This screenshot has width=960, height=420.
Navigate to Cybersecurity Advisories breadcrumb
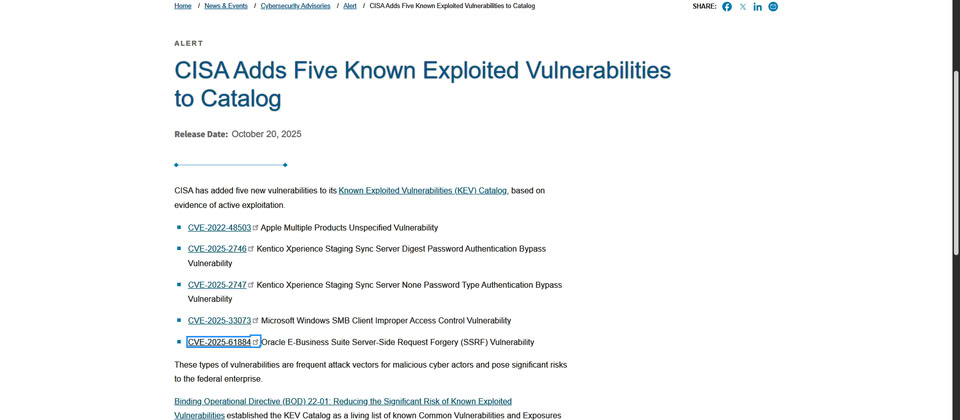[x=295, y=6]
